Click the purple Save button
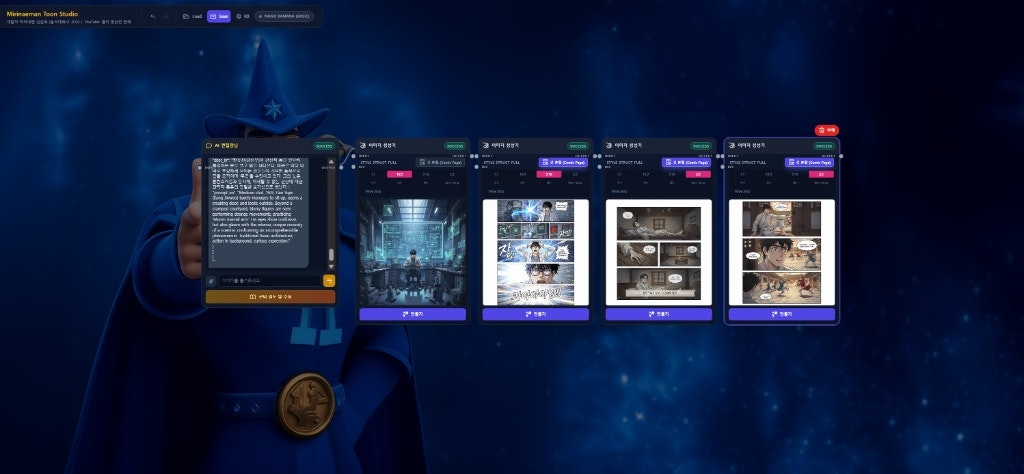This screenshot has width=1024, height=474. pyautogui.click(x=219, y=16)
